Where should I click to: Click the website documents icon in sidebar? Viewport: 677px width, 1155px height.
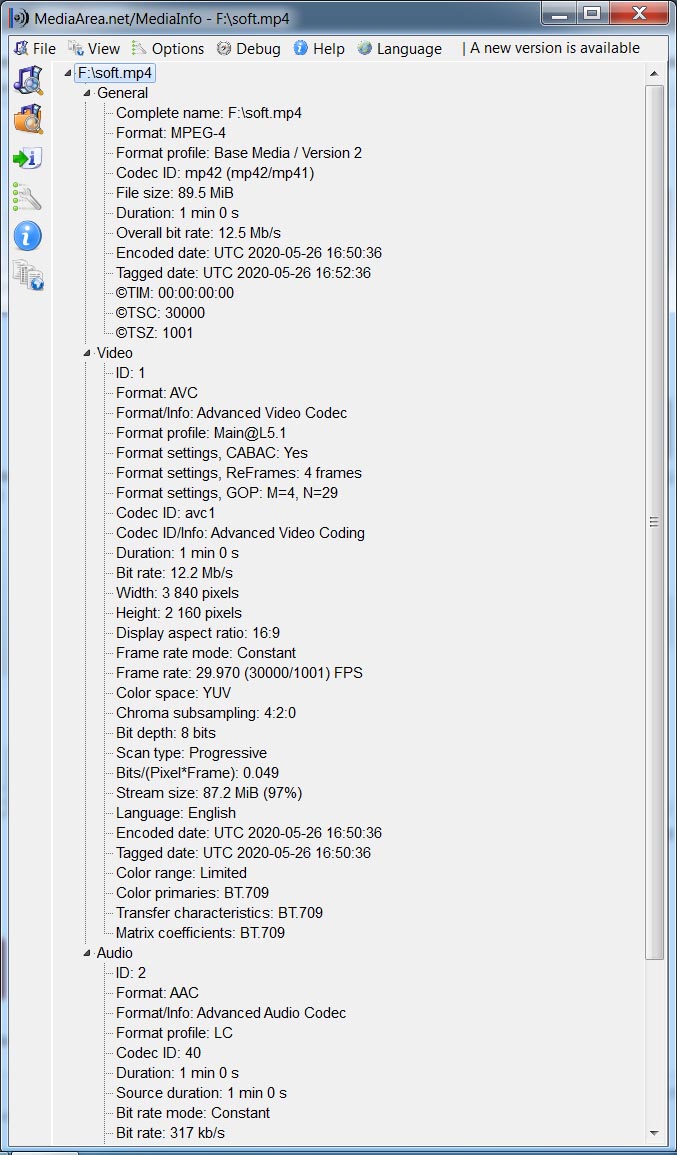[x=28, y=275]
